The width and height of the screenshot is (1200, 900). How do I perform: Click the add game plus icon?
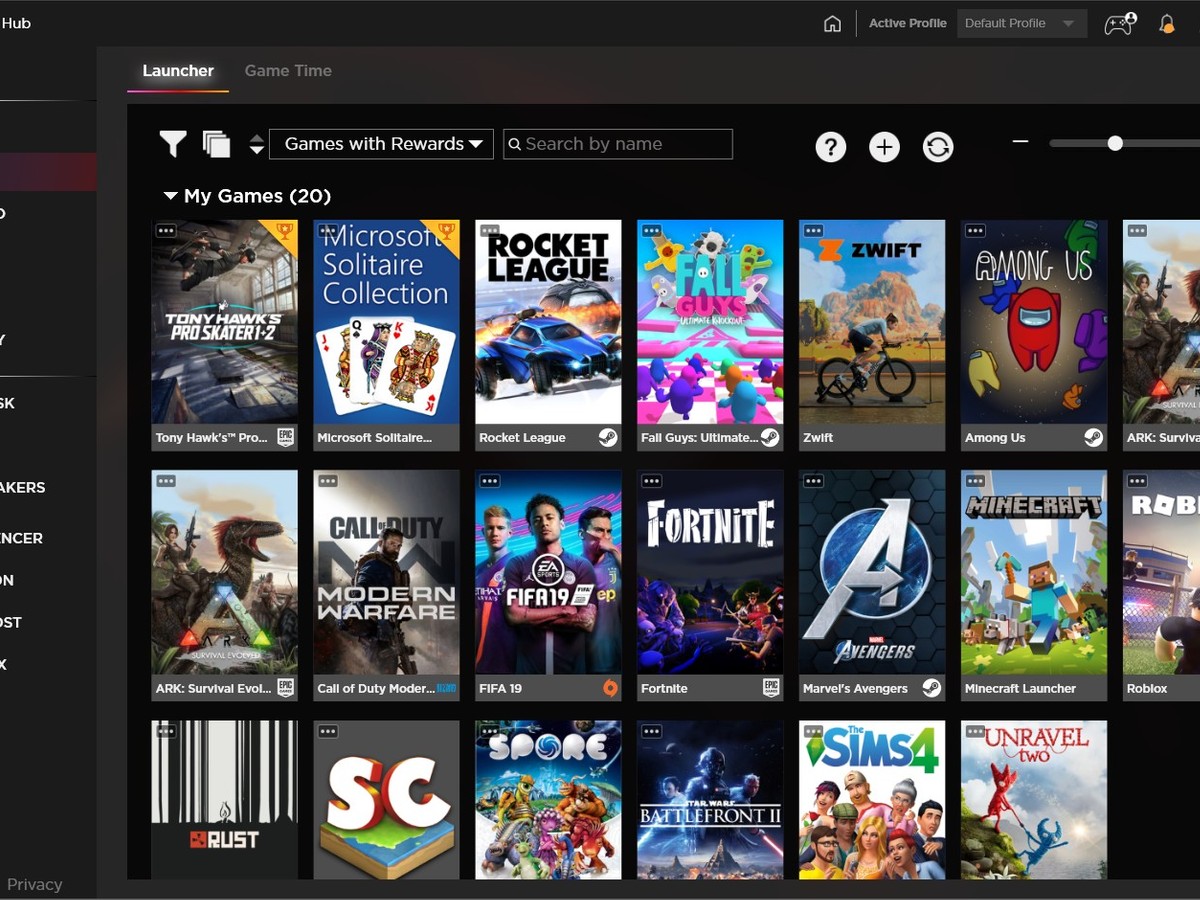click(x=884, y=147)
